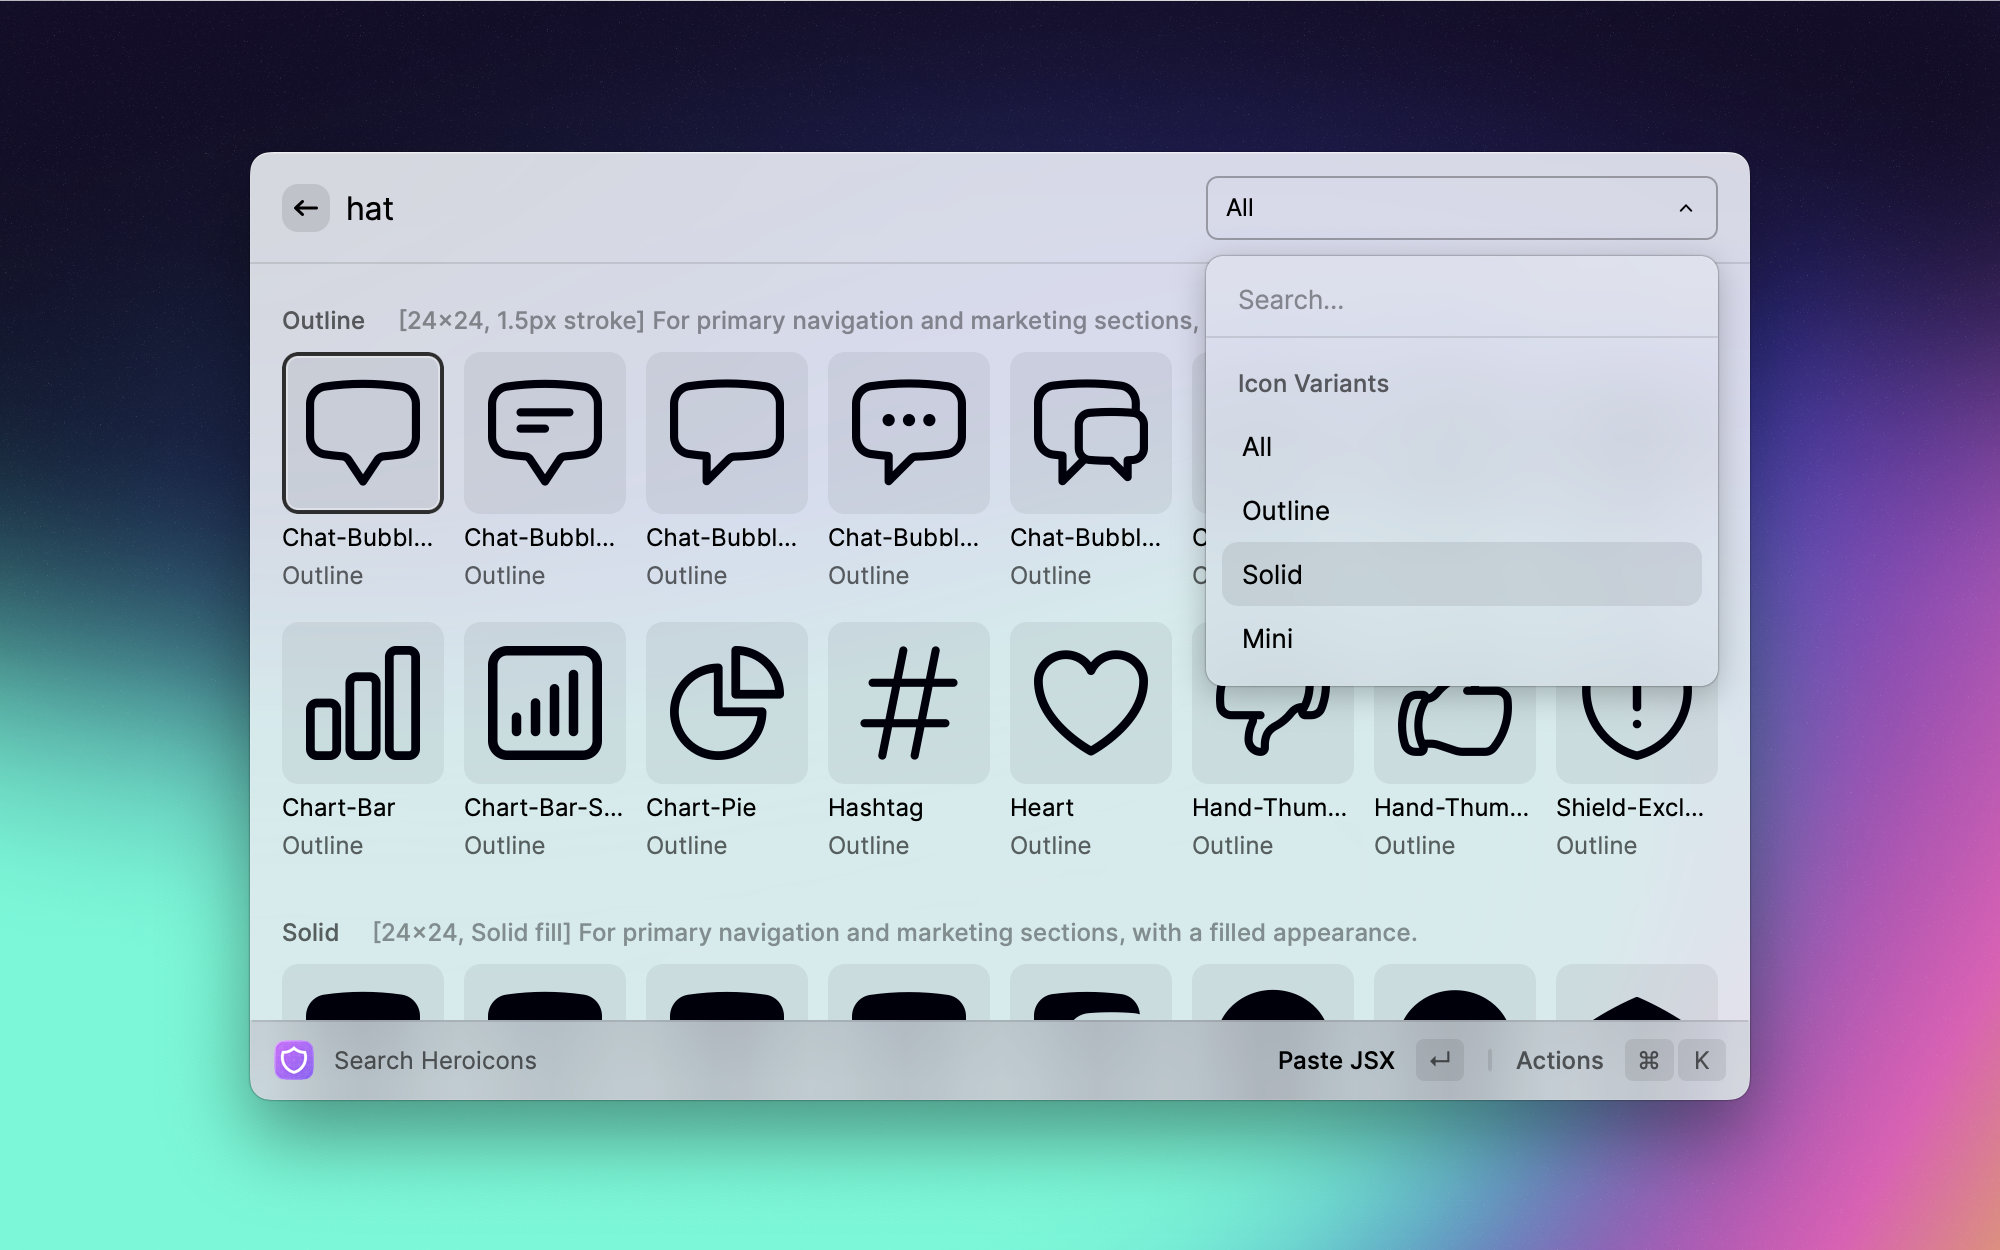Pick the chat bubble with text lines icon
The width and height of the screenshot is (2000, 1250).
point(545,433)
